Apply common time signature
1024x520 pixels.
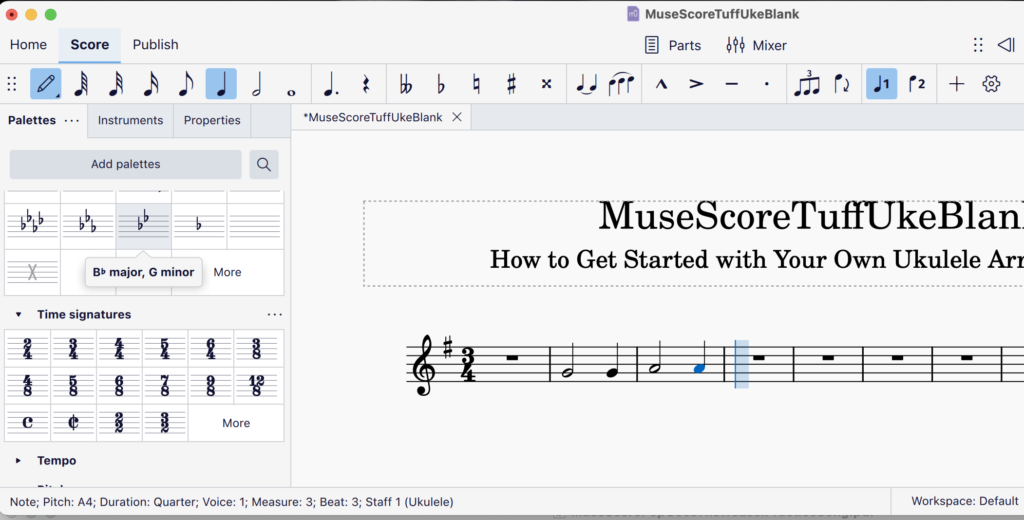(27, 423)
